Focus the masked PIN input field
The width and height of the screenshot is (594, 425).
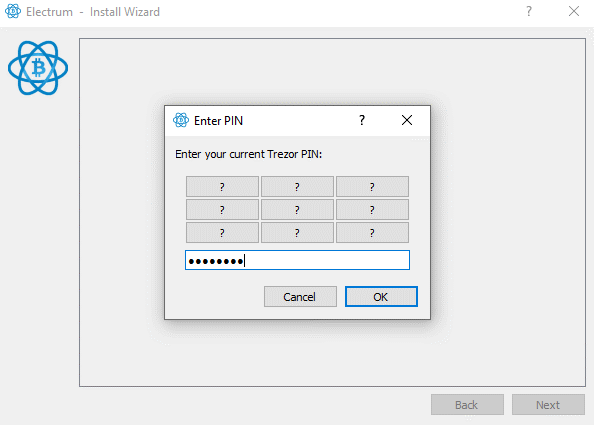point(297,260)
